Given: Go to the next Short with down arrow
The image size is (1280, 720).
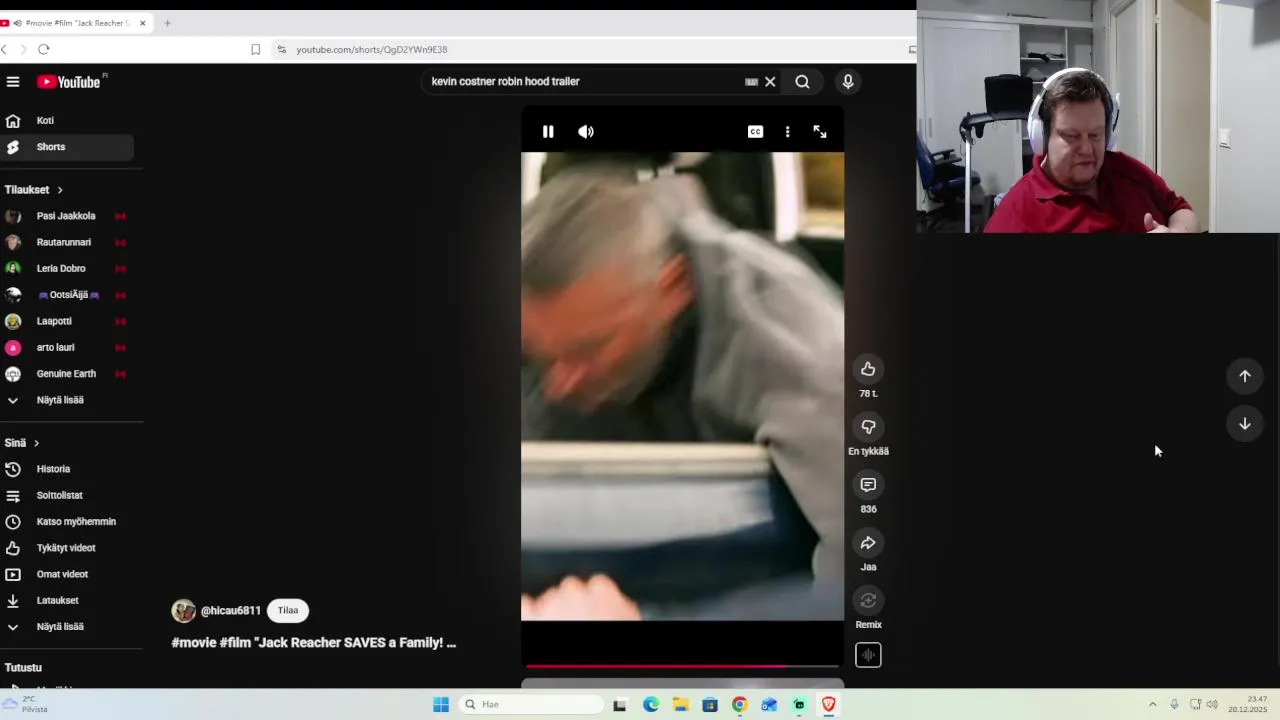Looking at the screenshot, I should coord(1245,424).
